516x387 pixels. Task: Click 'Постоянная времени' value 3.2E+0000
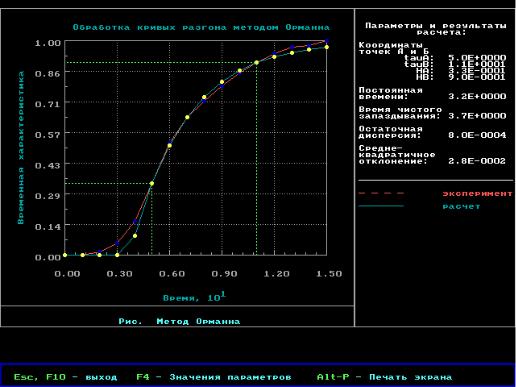pos(477,96)
